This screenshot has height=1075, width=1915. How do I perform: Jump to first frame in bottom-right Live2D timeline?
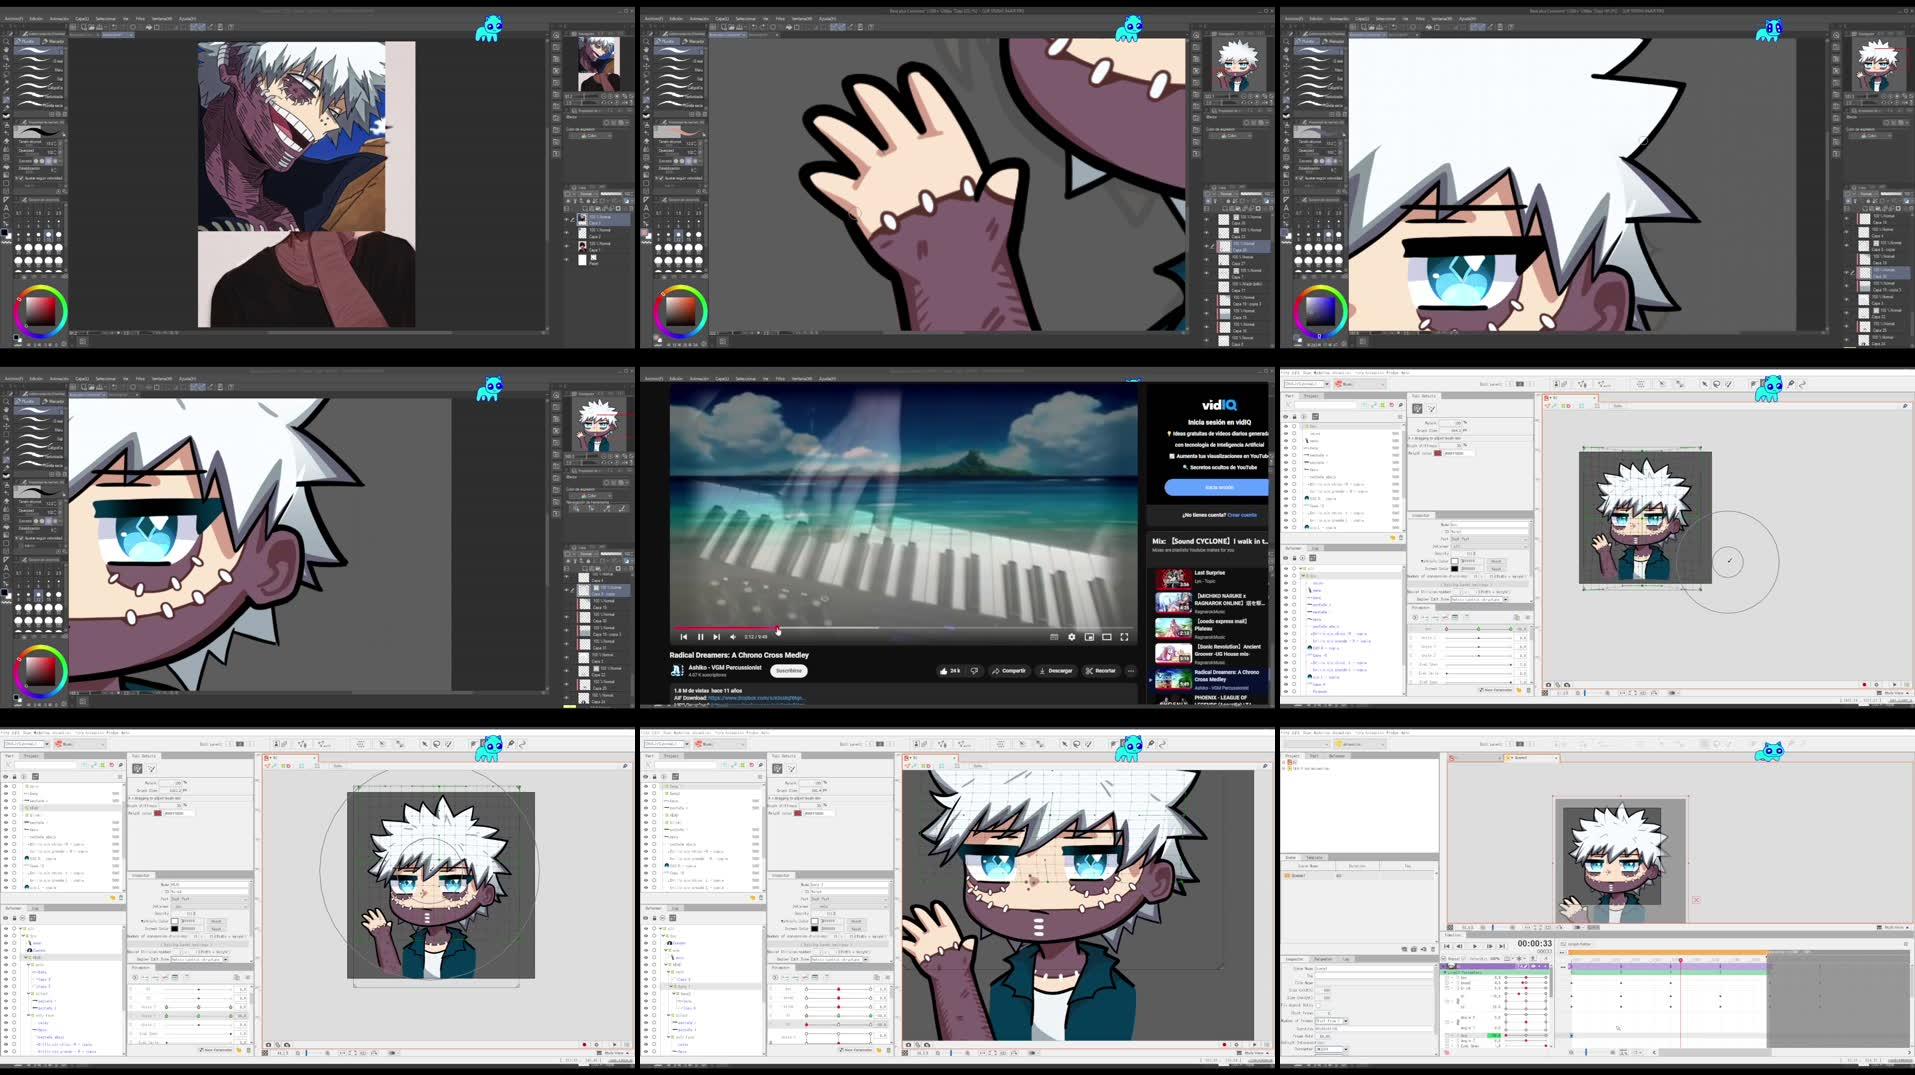coord(1447,946)
